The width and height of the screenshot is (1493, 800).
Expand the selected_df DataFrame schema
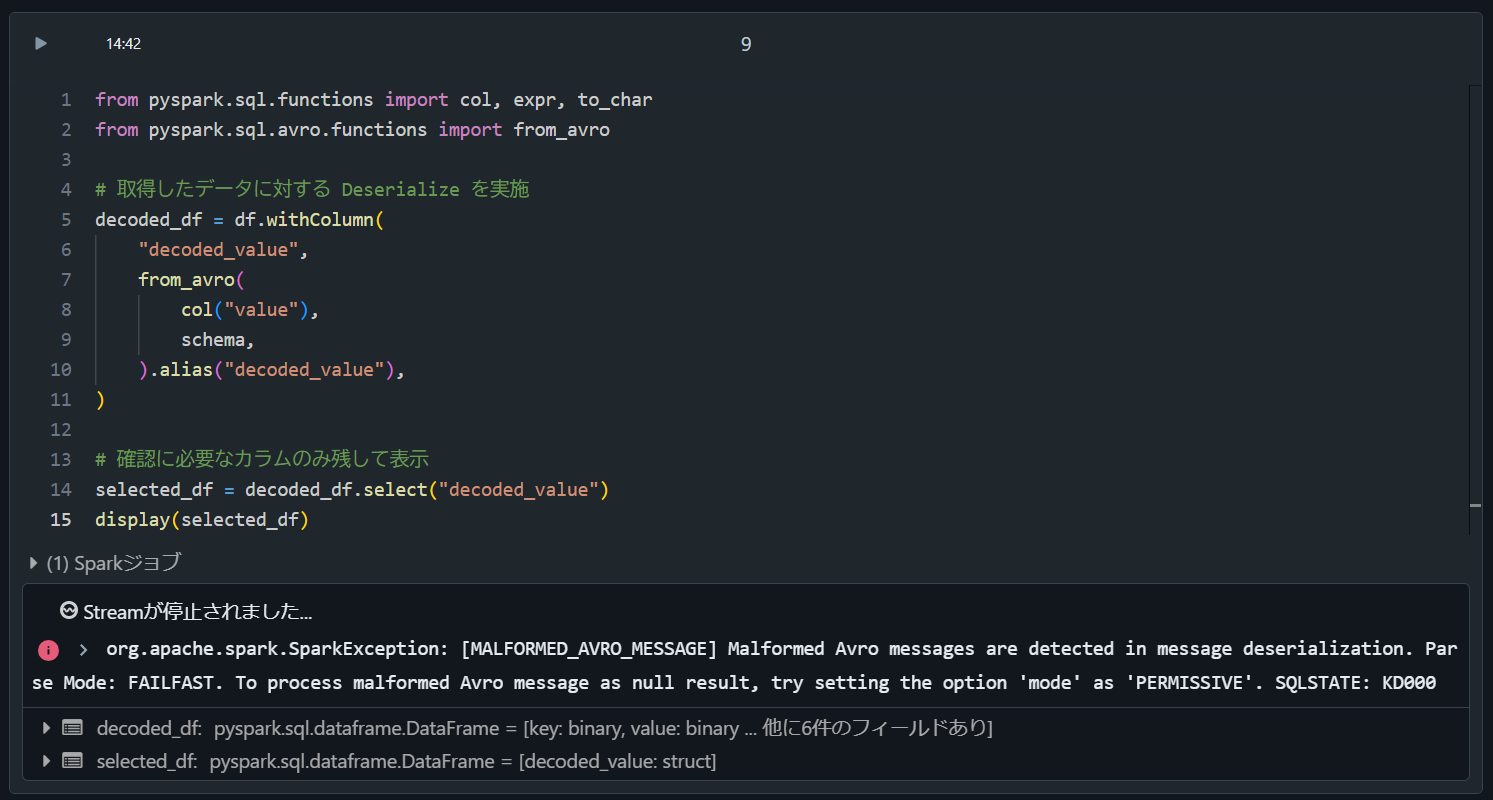46,760
